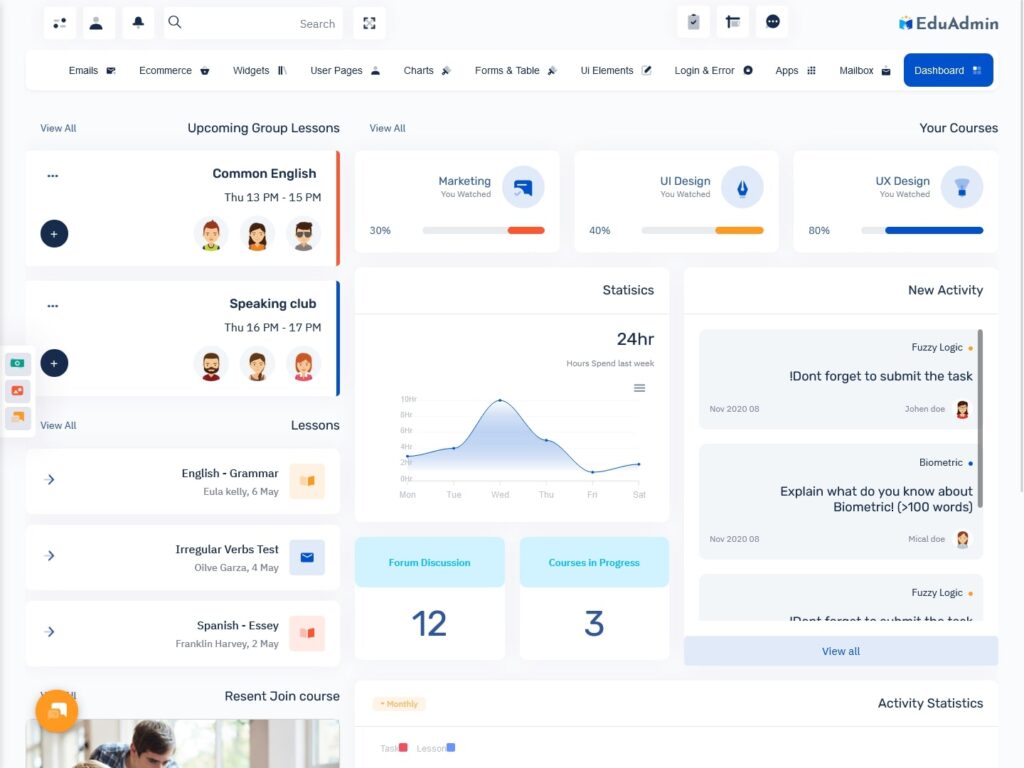Expand the English - Grammar lesson arrow
Screen dimensions: 1024x768
coord(50,480)
